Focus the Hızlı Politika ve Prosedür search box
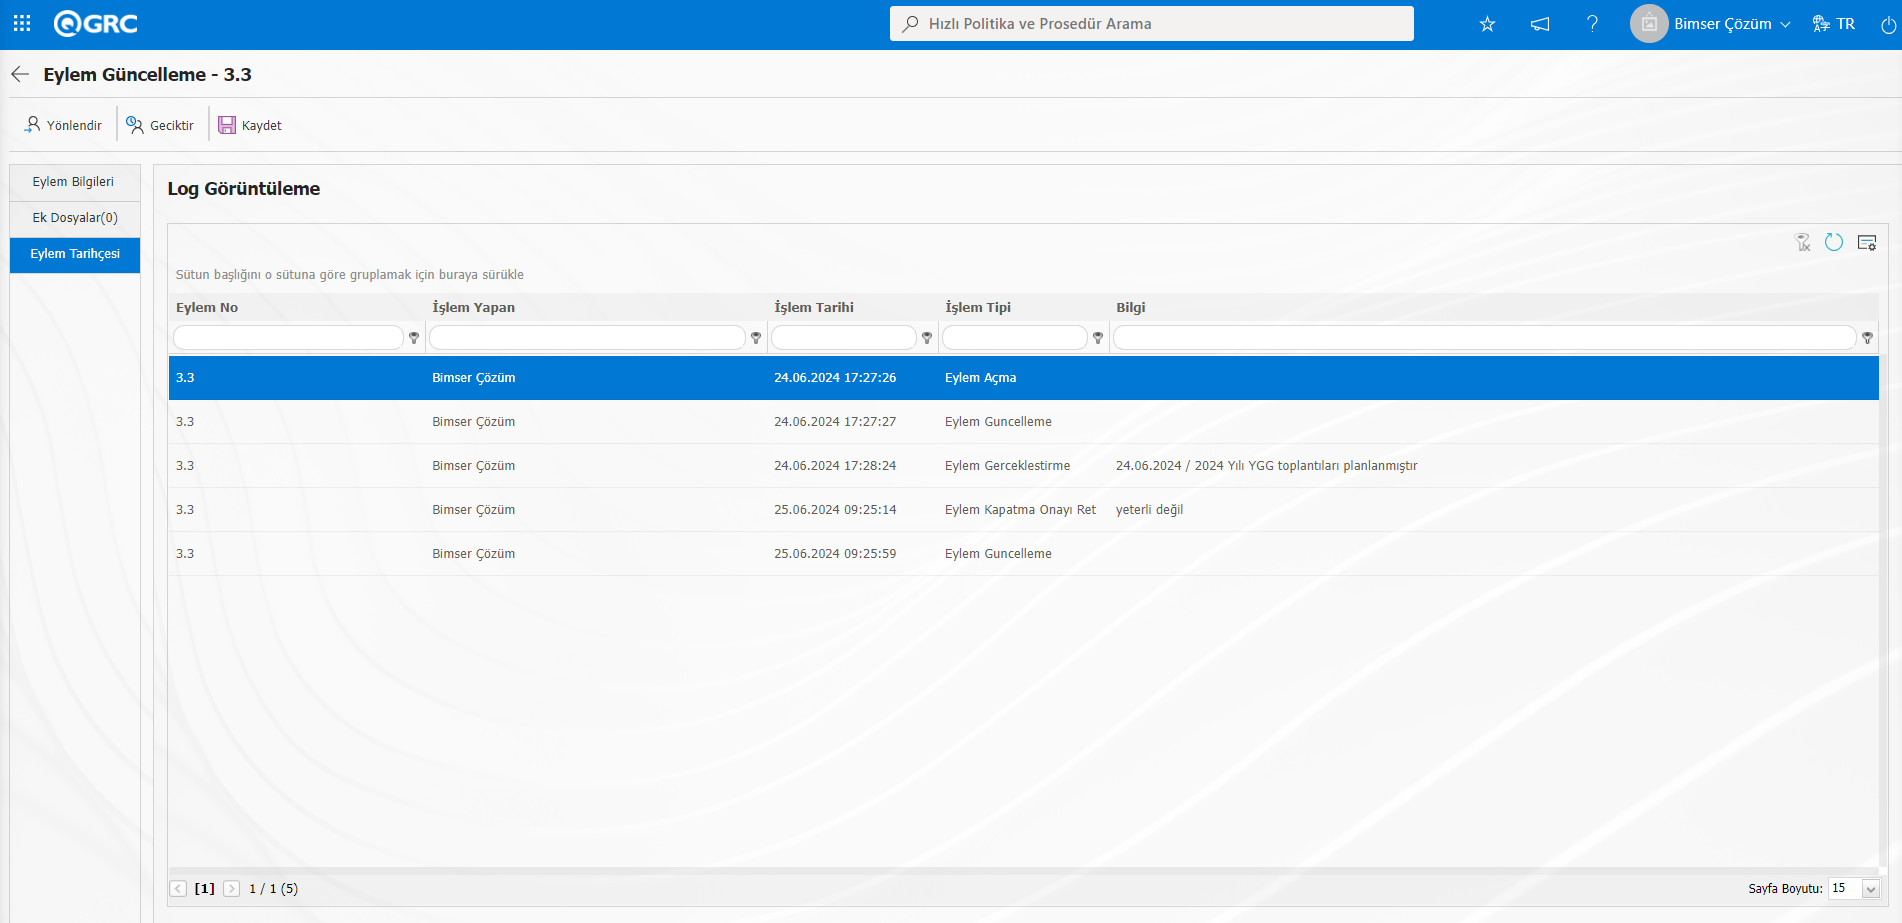The image size is (1902, 923). [1152, 23]
